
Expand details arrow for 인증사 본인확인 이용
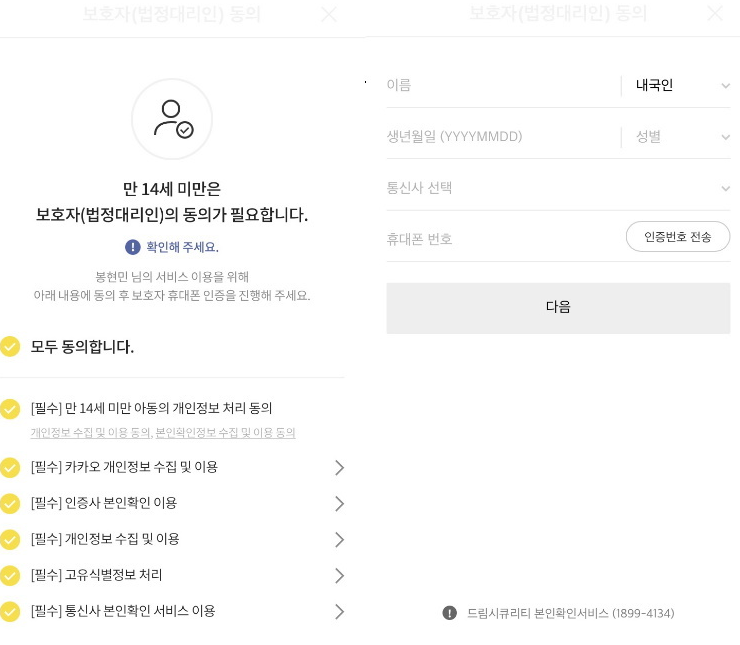pos(339,503)
